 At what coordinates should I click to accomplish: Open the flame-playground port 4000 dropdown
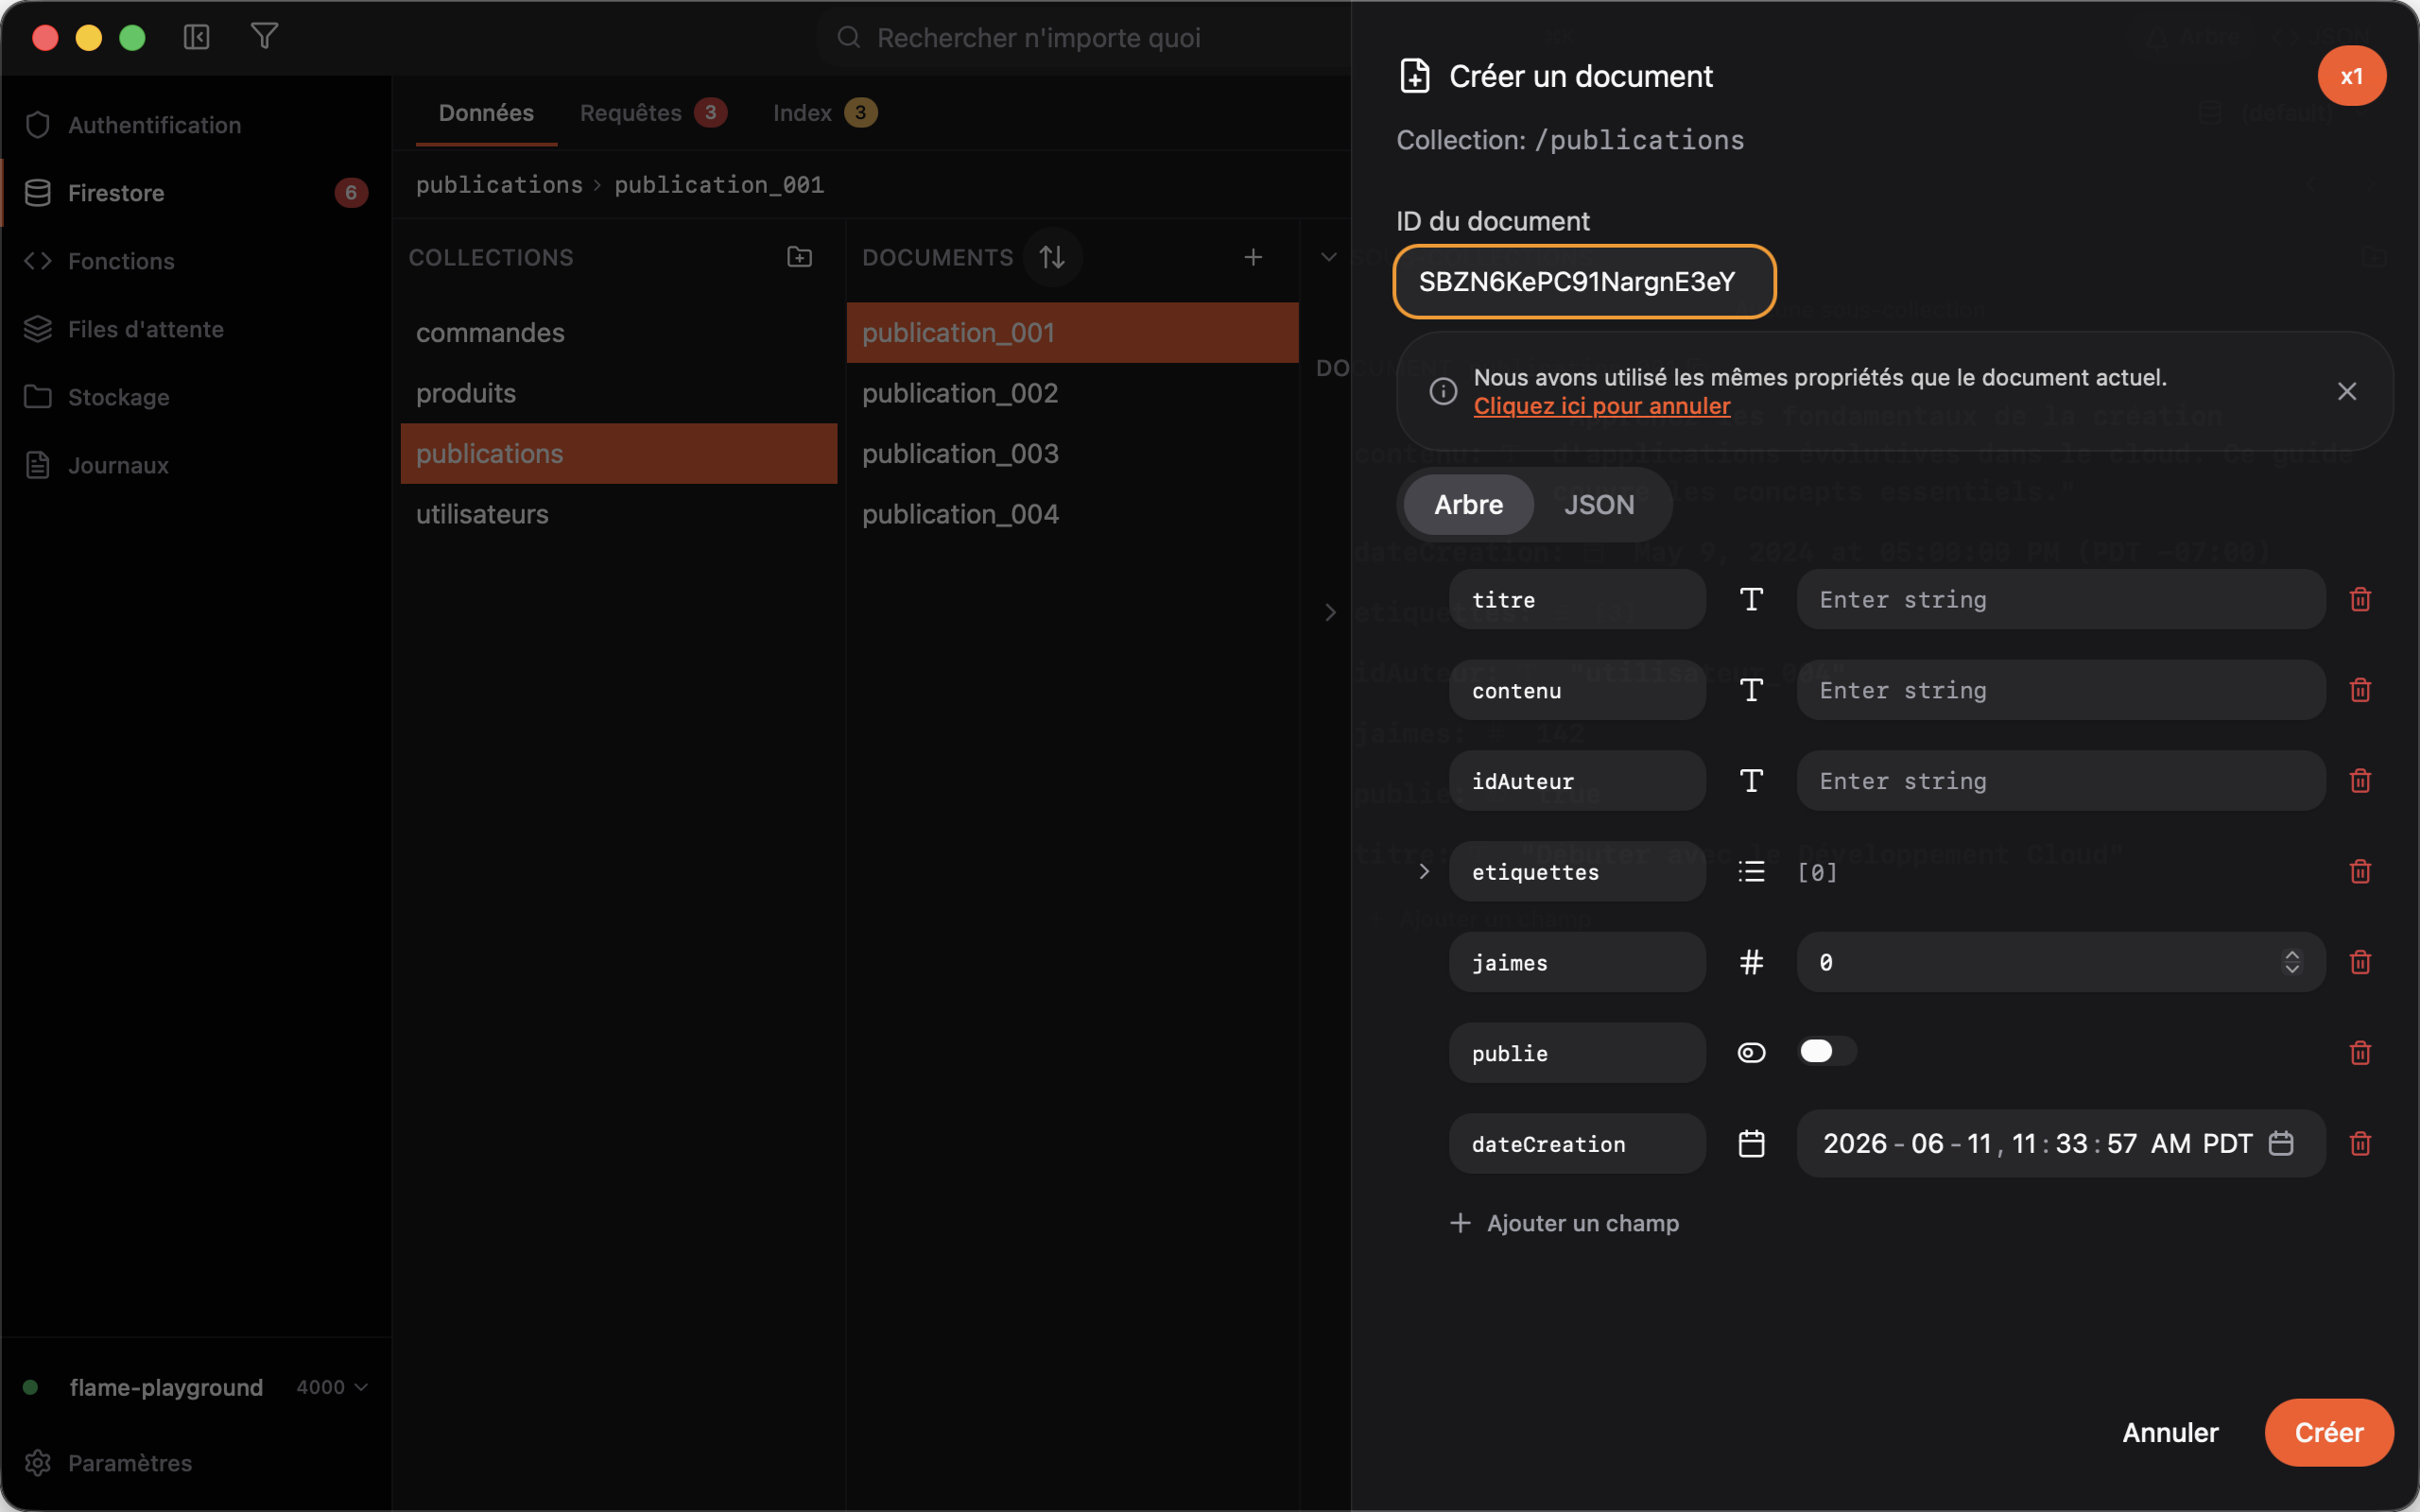point(332,1387)
